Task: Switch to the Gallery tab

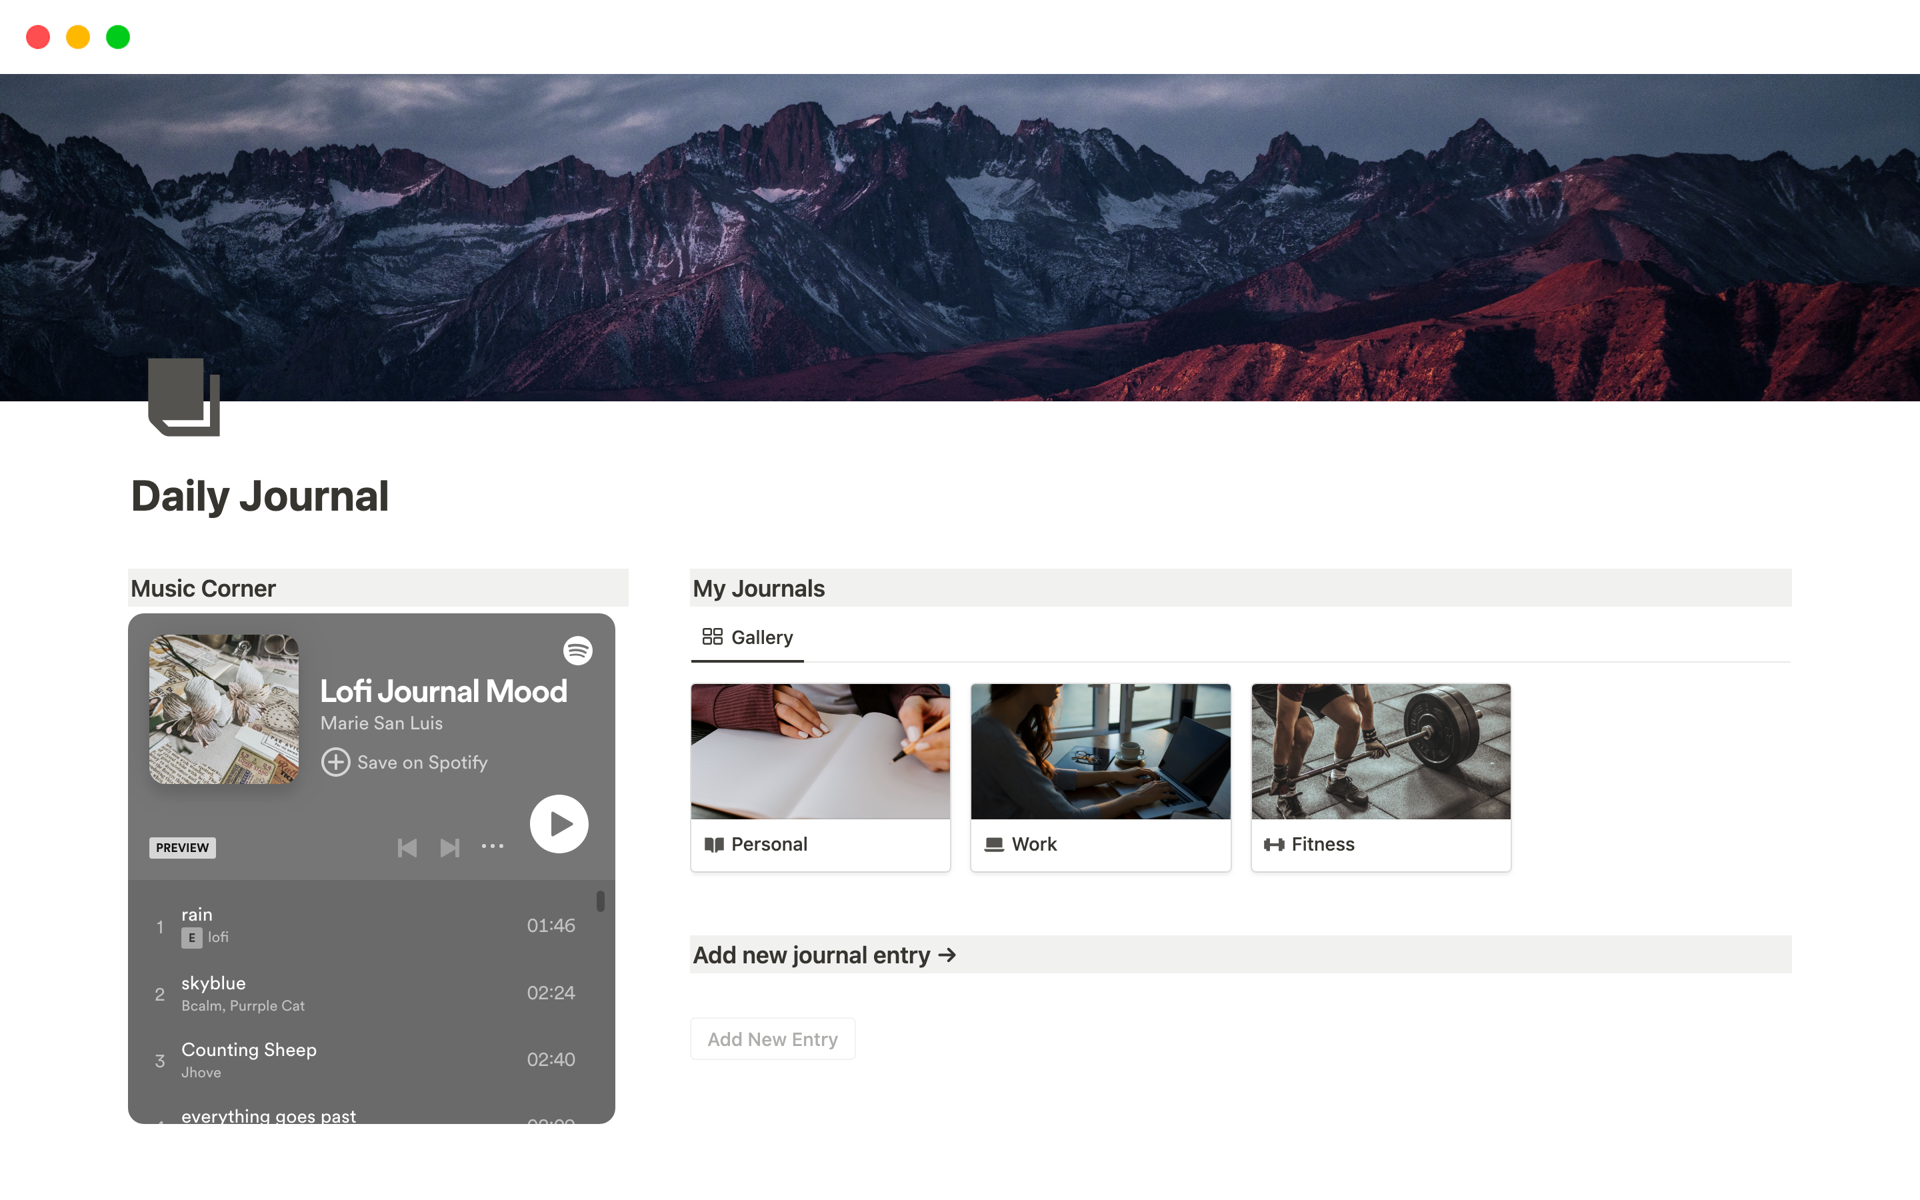Action: pyautogui.click(x=747, y=637)
